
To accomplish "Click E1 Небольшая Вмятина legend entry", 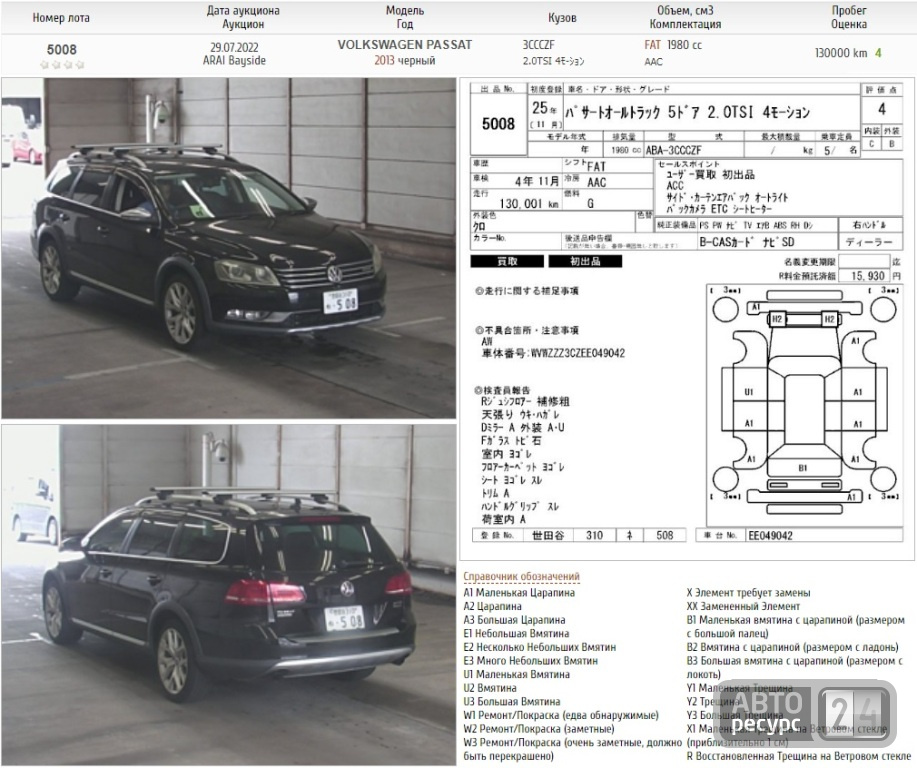I will [x=516, y=633].
